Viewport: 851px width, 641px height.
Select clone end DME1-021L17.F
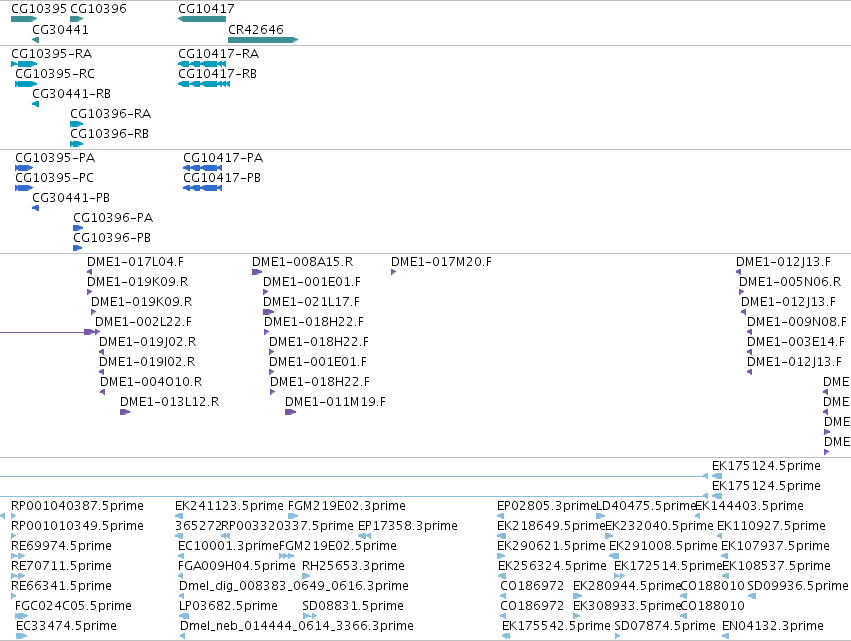(312, 302)
